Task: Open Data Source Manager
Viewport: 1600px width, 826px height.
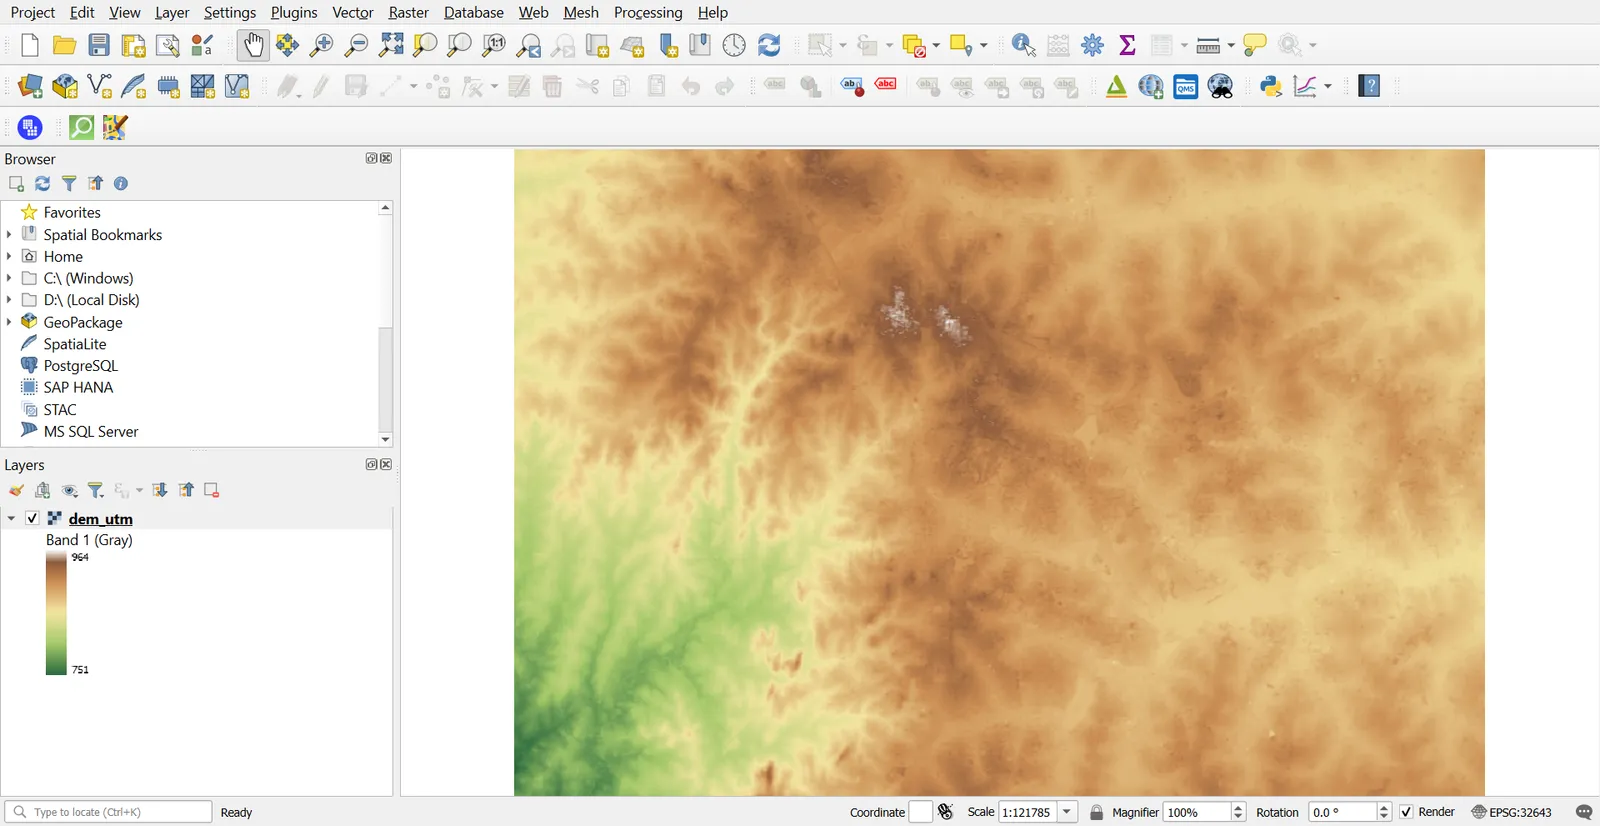Action: [30, 87]
